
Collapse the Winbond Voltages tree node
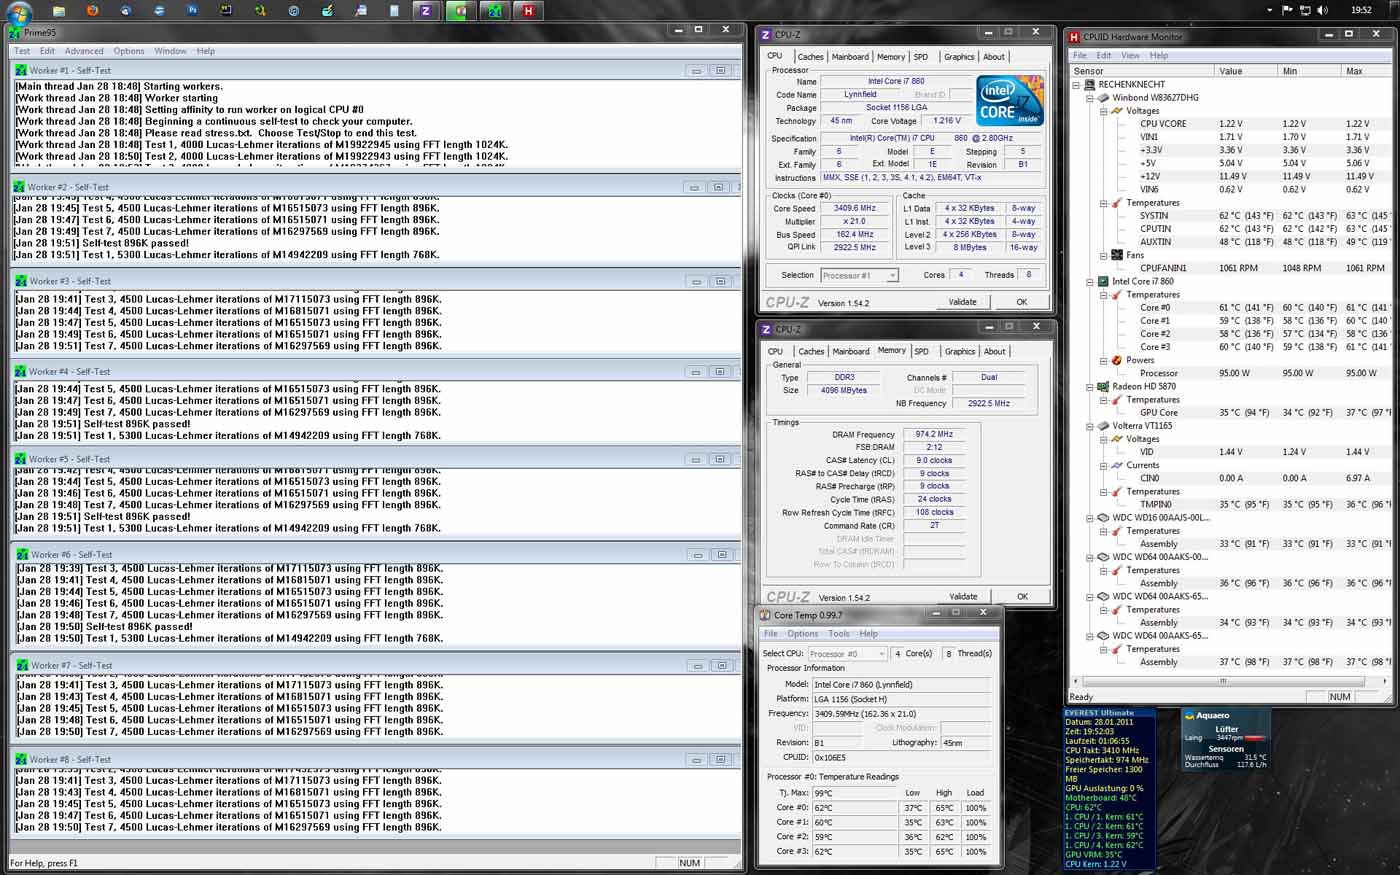(1104, 111)
